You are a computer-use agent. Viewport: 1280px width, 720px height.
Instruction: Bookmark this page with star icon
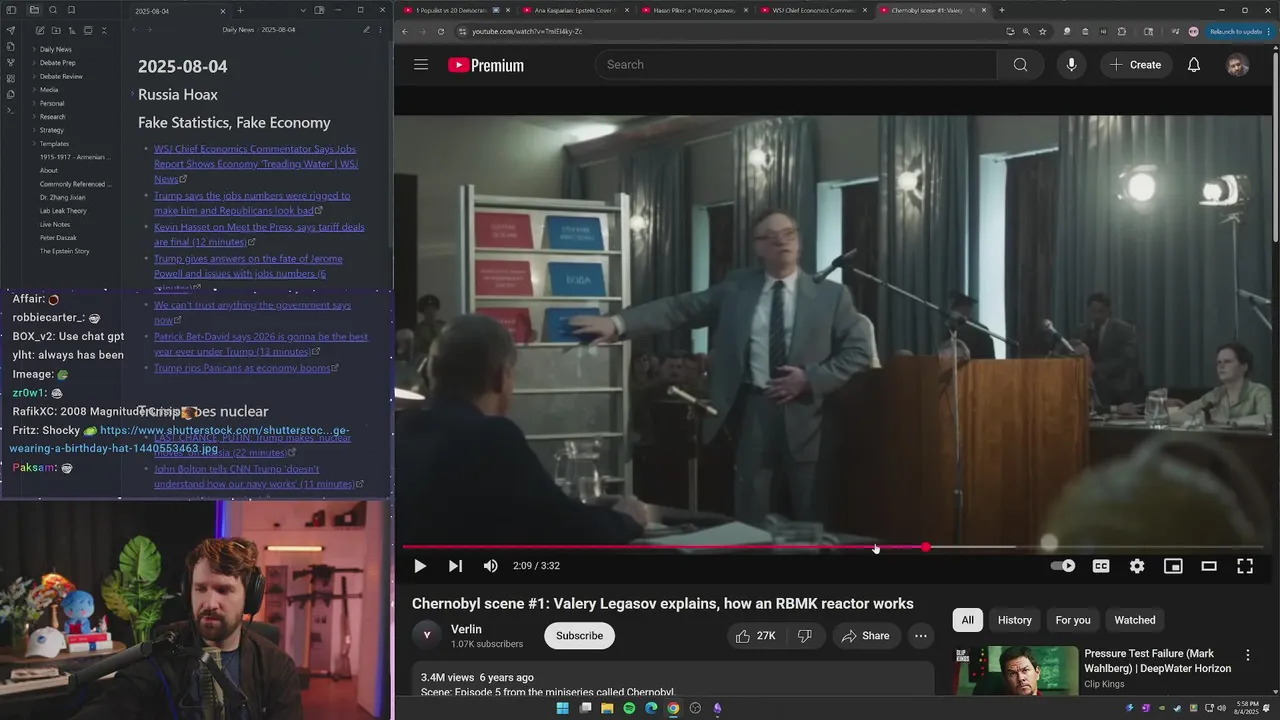1043,31
